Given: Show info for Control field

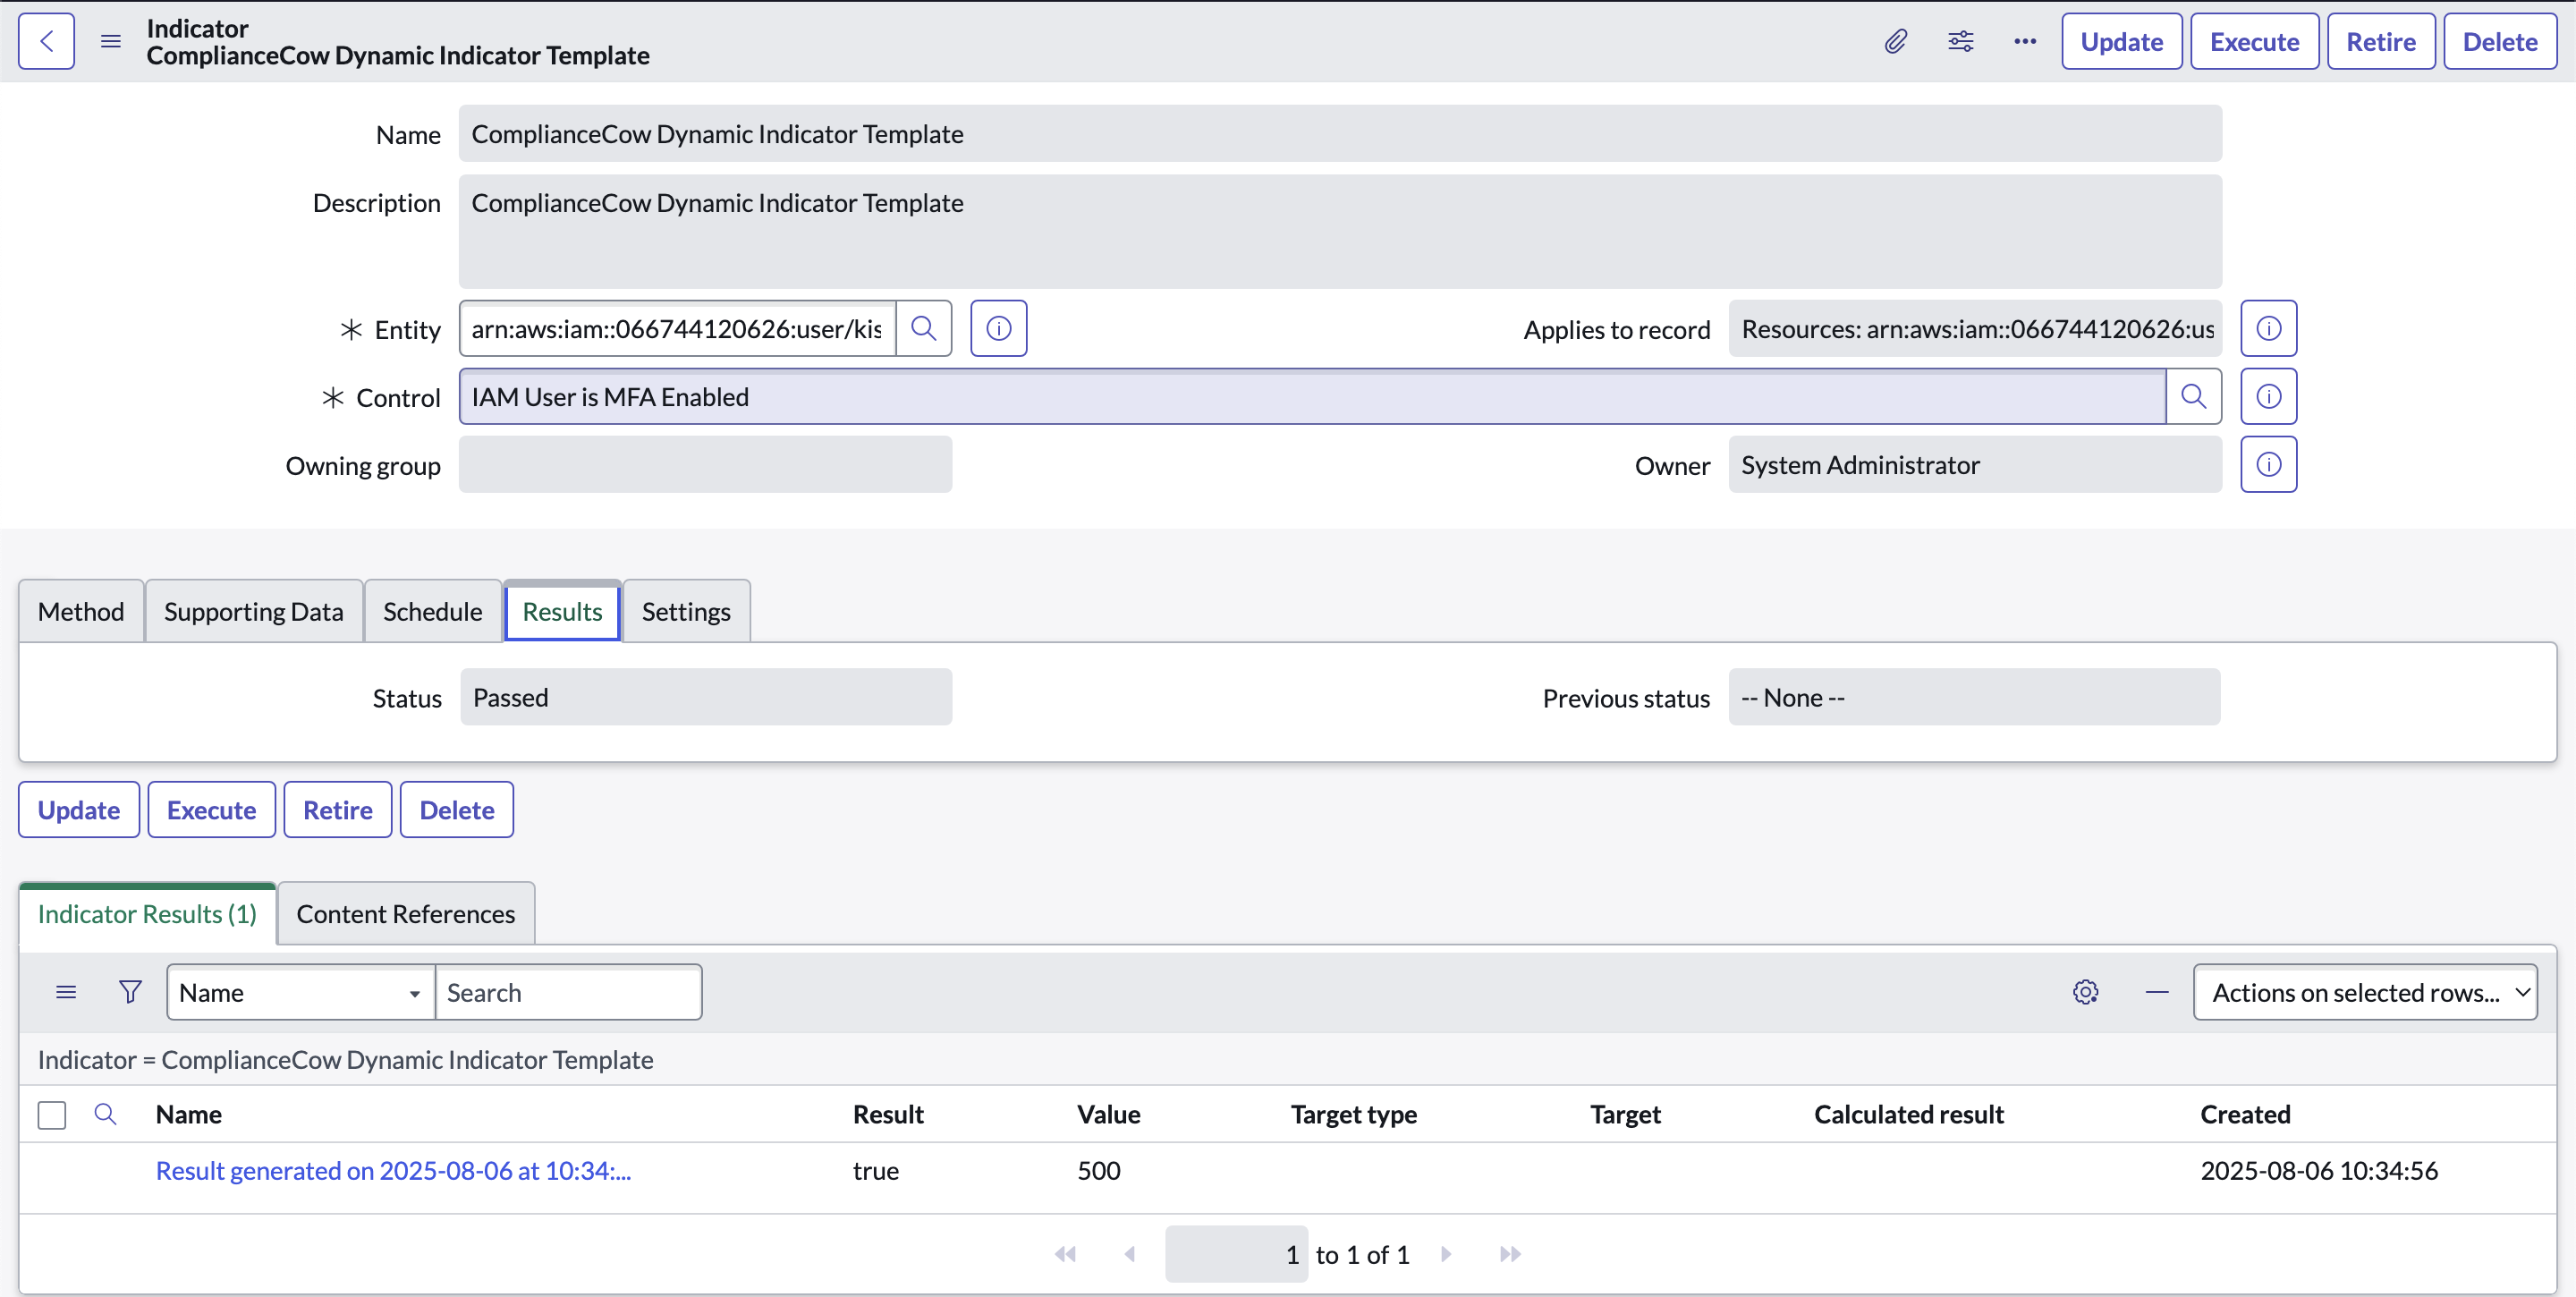Looking at the screenshot, I should (2268, 397).
